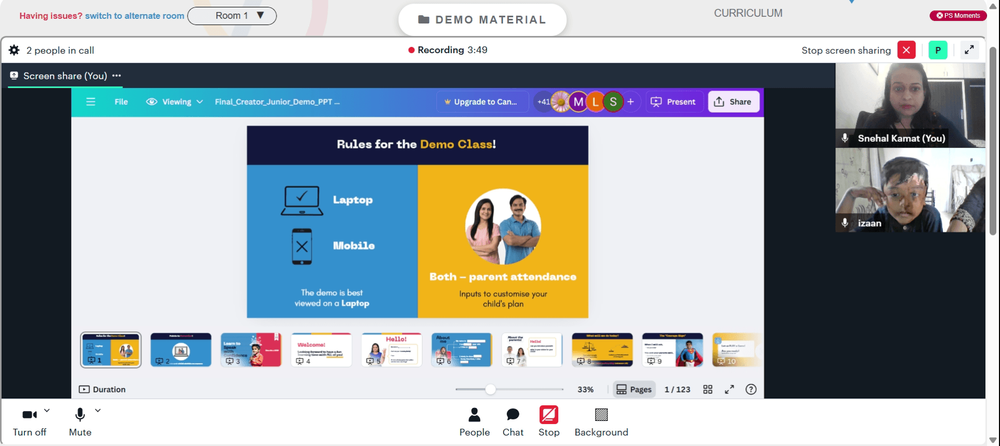
Task: Click the presentation file name
Action: (x=277, y=101)
